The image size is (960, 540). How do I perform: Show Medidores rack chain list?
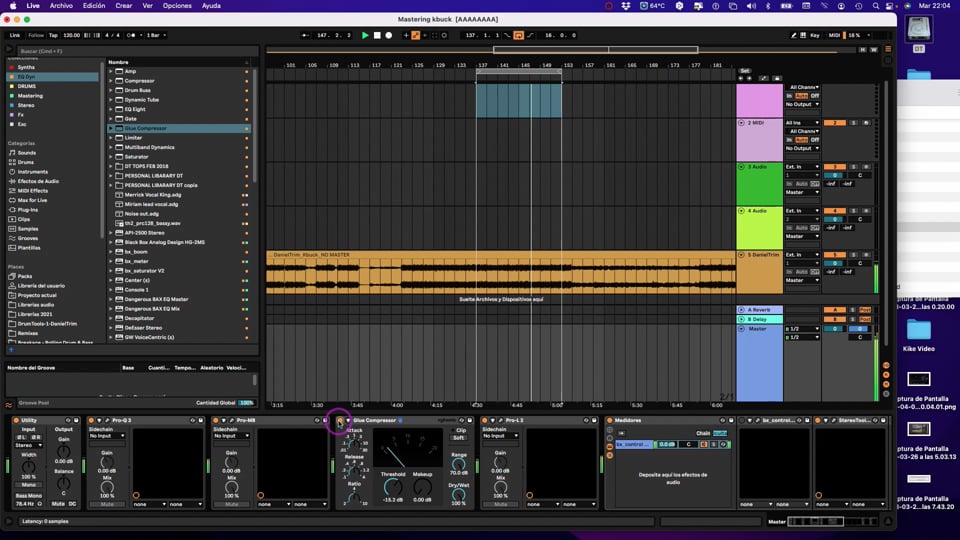point(609,447)
